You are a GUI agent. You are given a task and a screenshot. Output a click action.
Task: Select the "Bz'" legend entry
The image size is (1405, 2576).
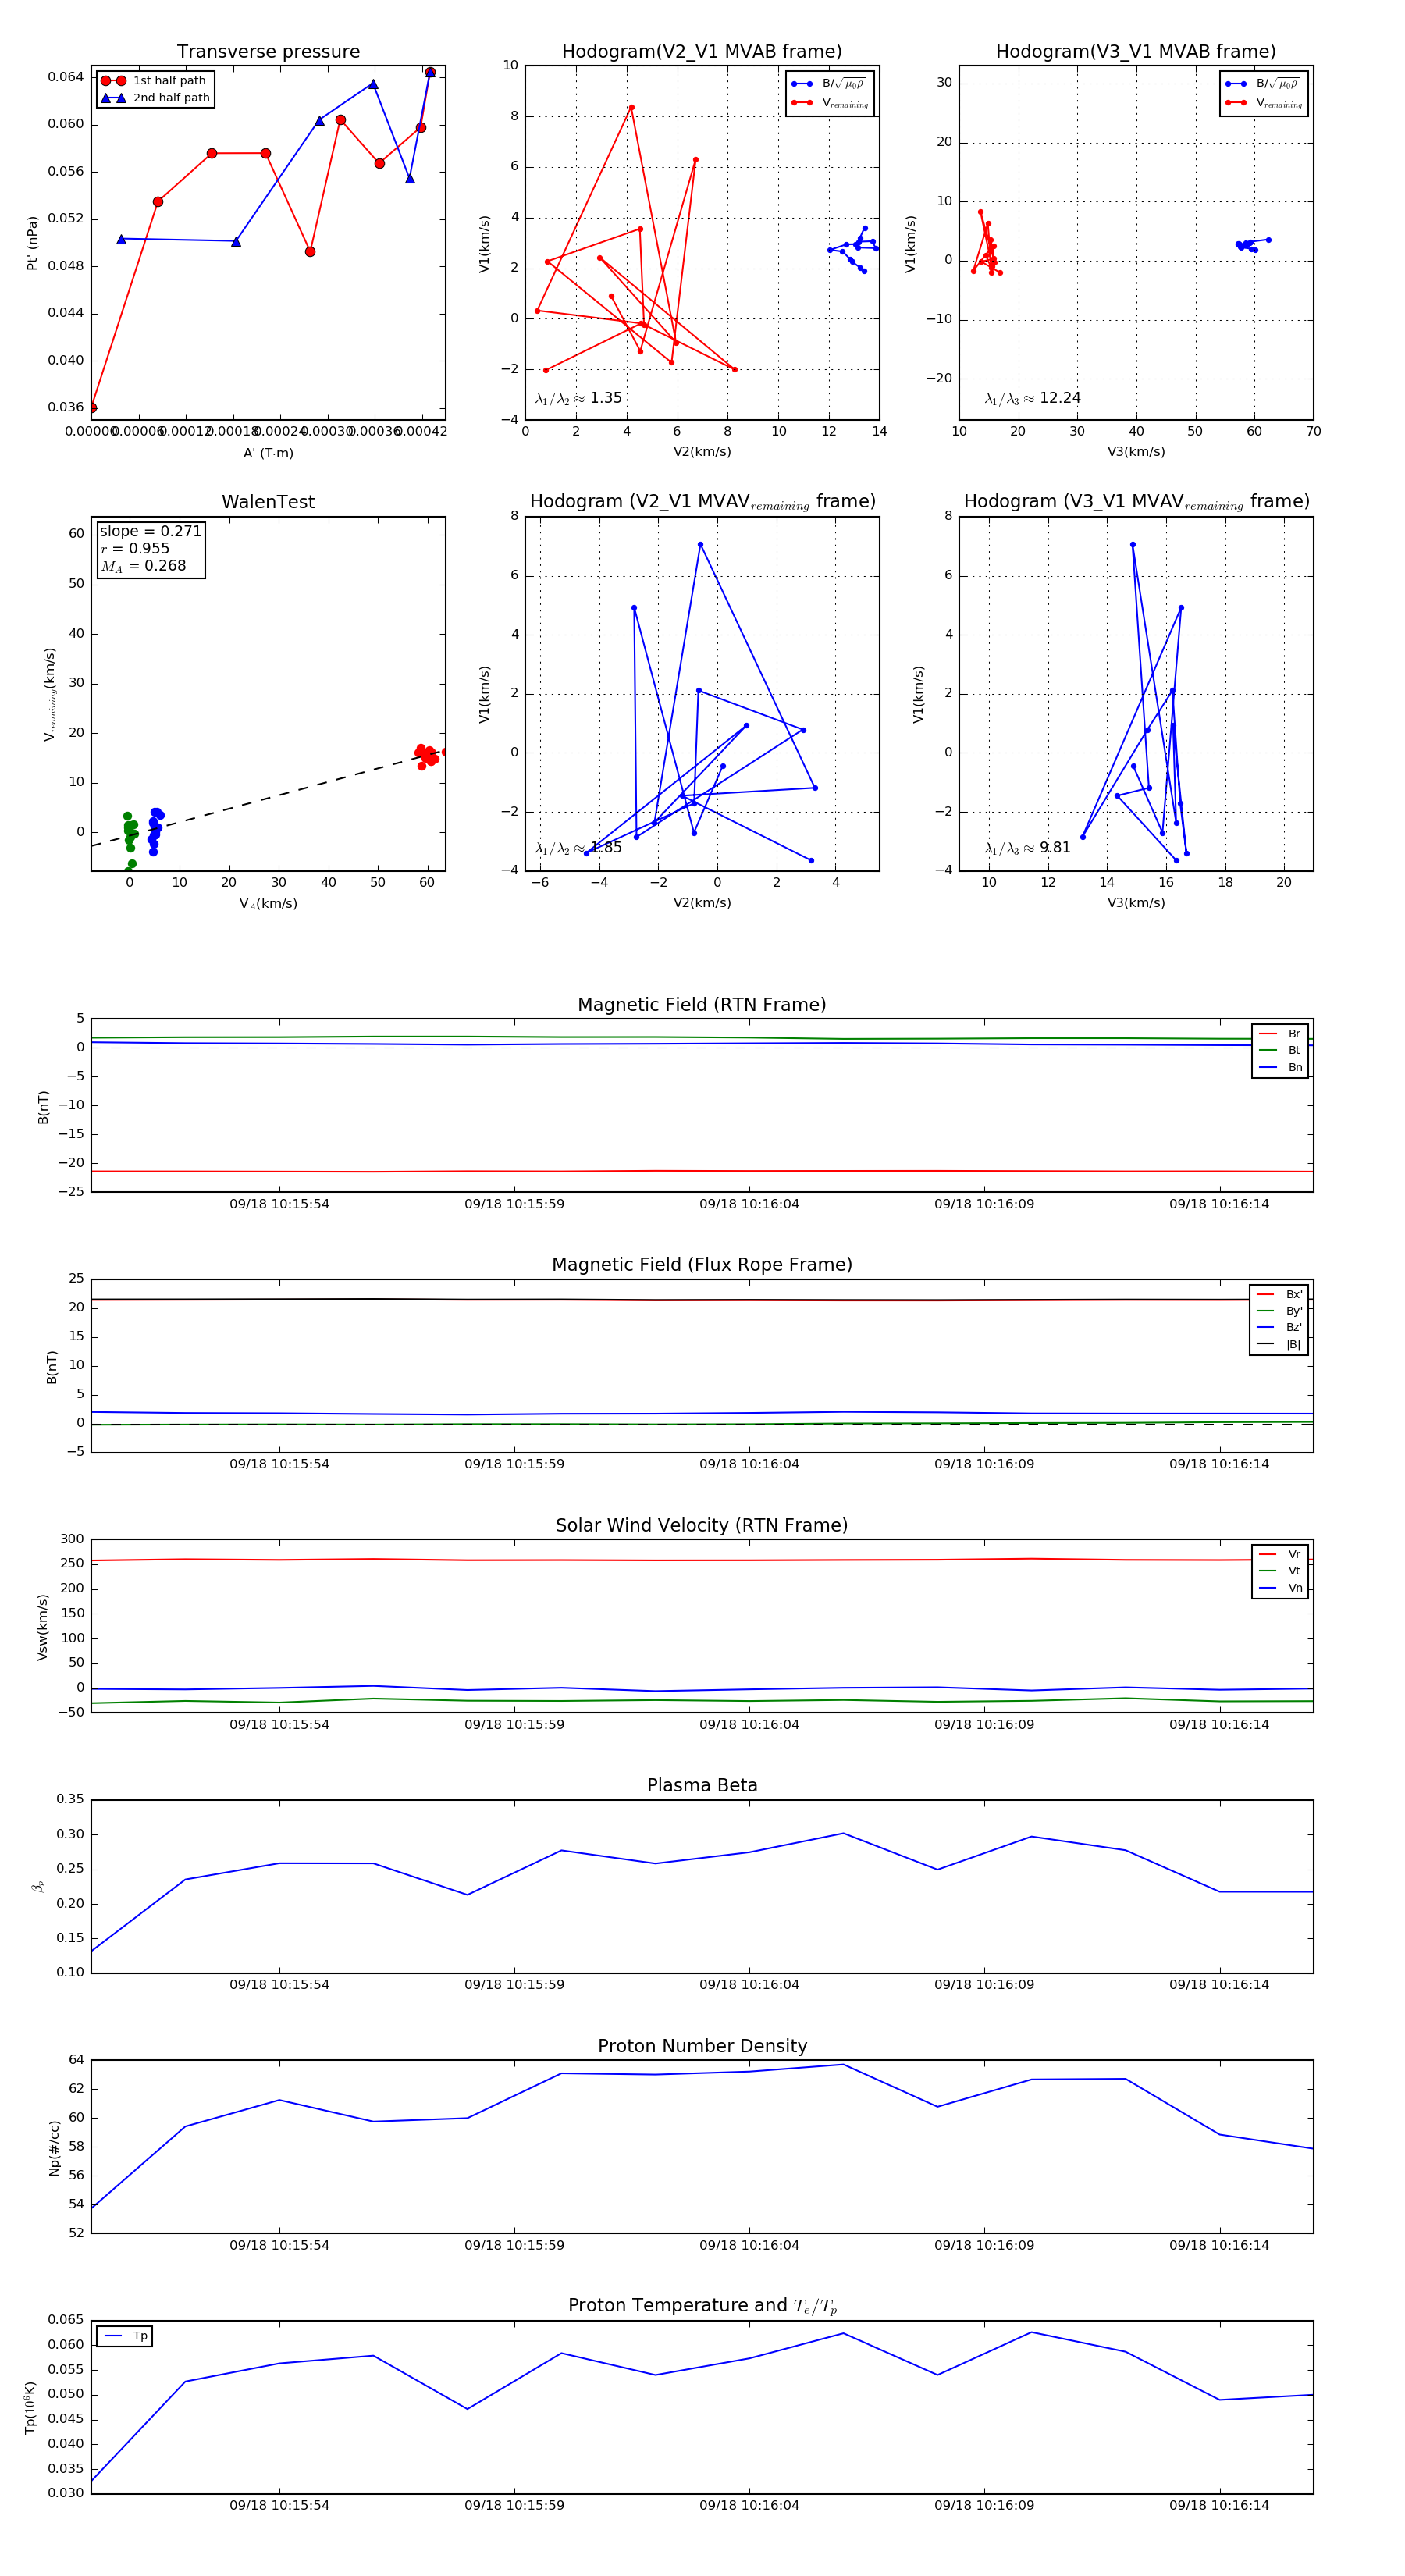pos(1279,1328)
